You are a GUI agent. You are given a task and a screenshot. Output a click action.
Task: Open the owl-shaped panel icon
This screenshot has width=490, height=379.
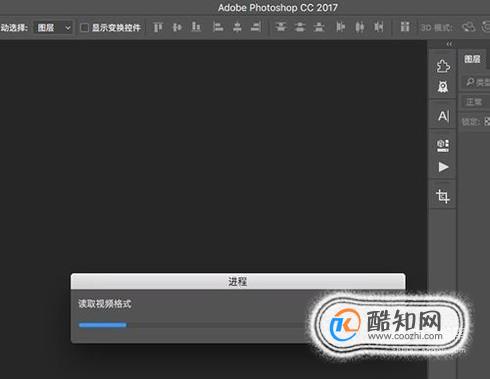coord(443,87)
